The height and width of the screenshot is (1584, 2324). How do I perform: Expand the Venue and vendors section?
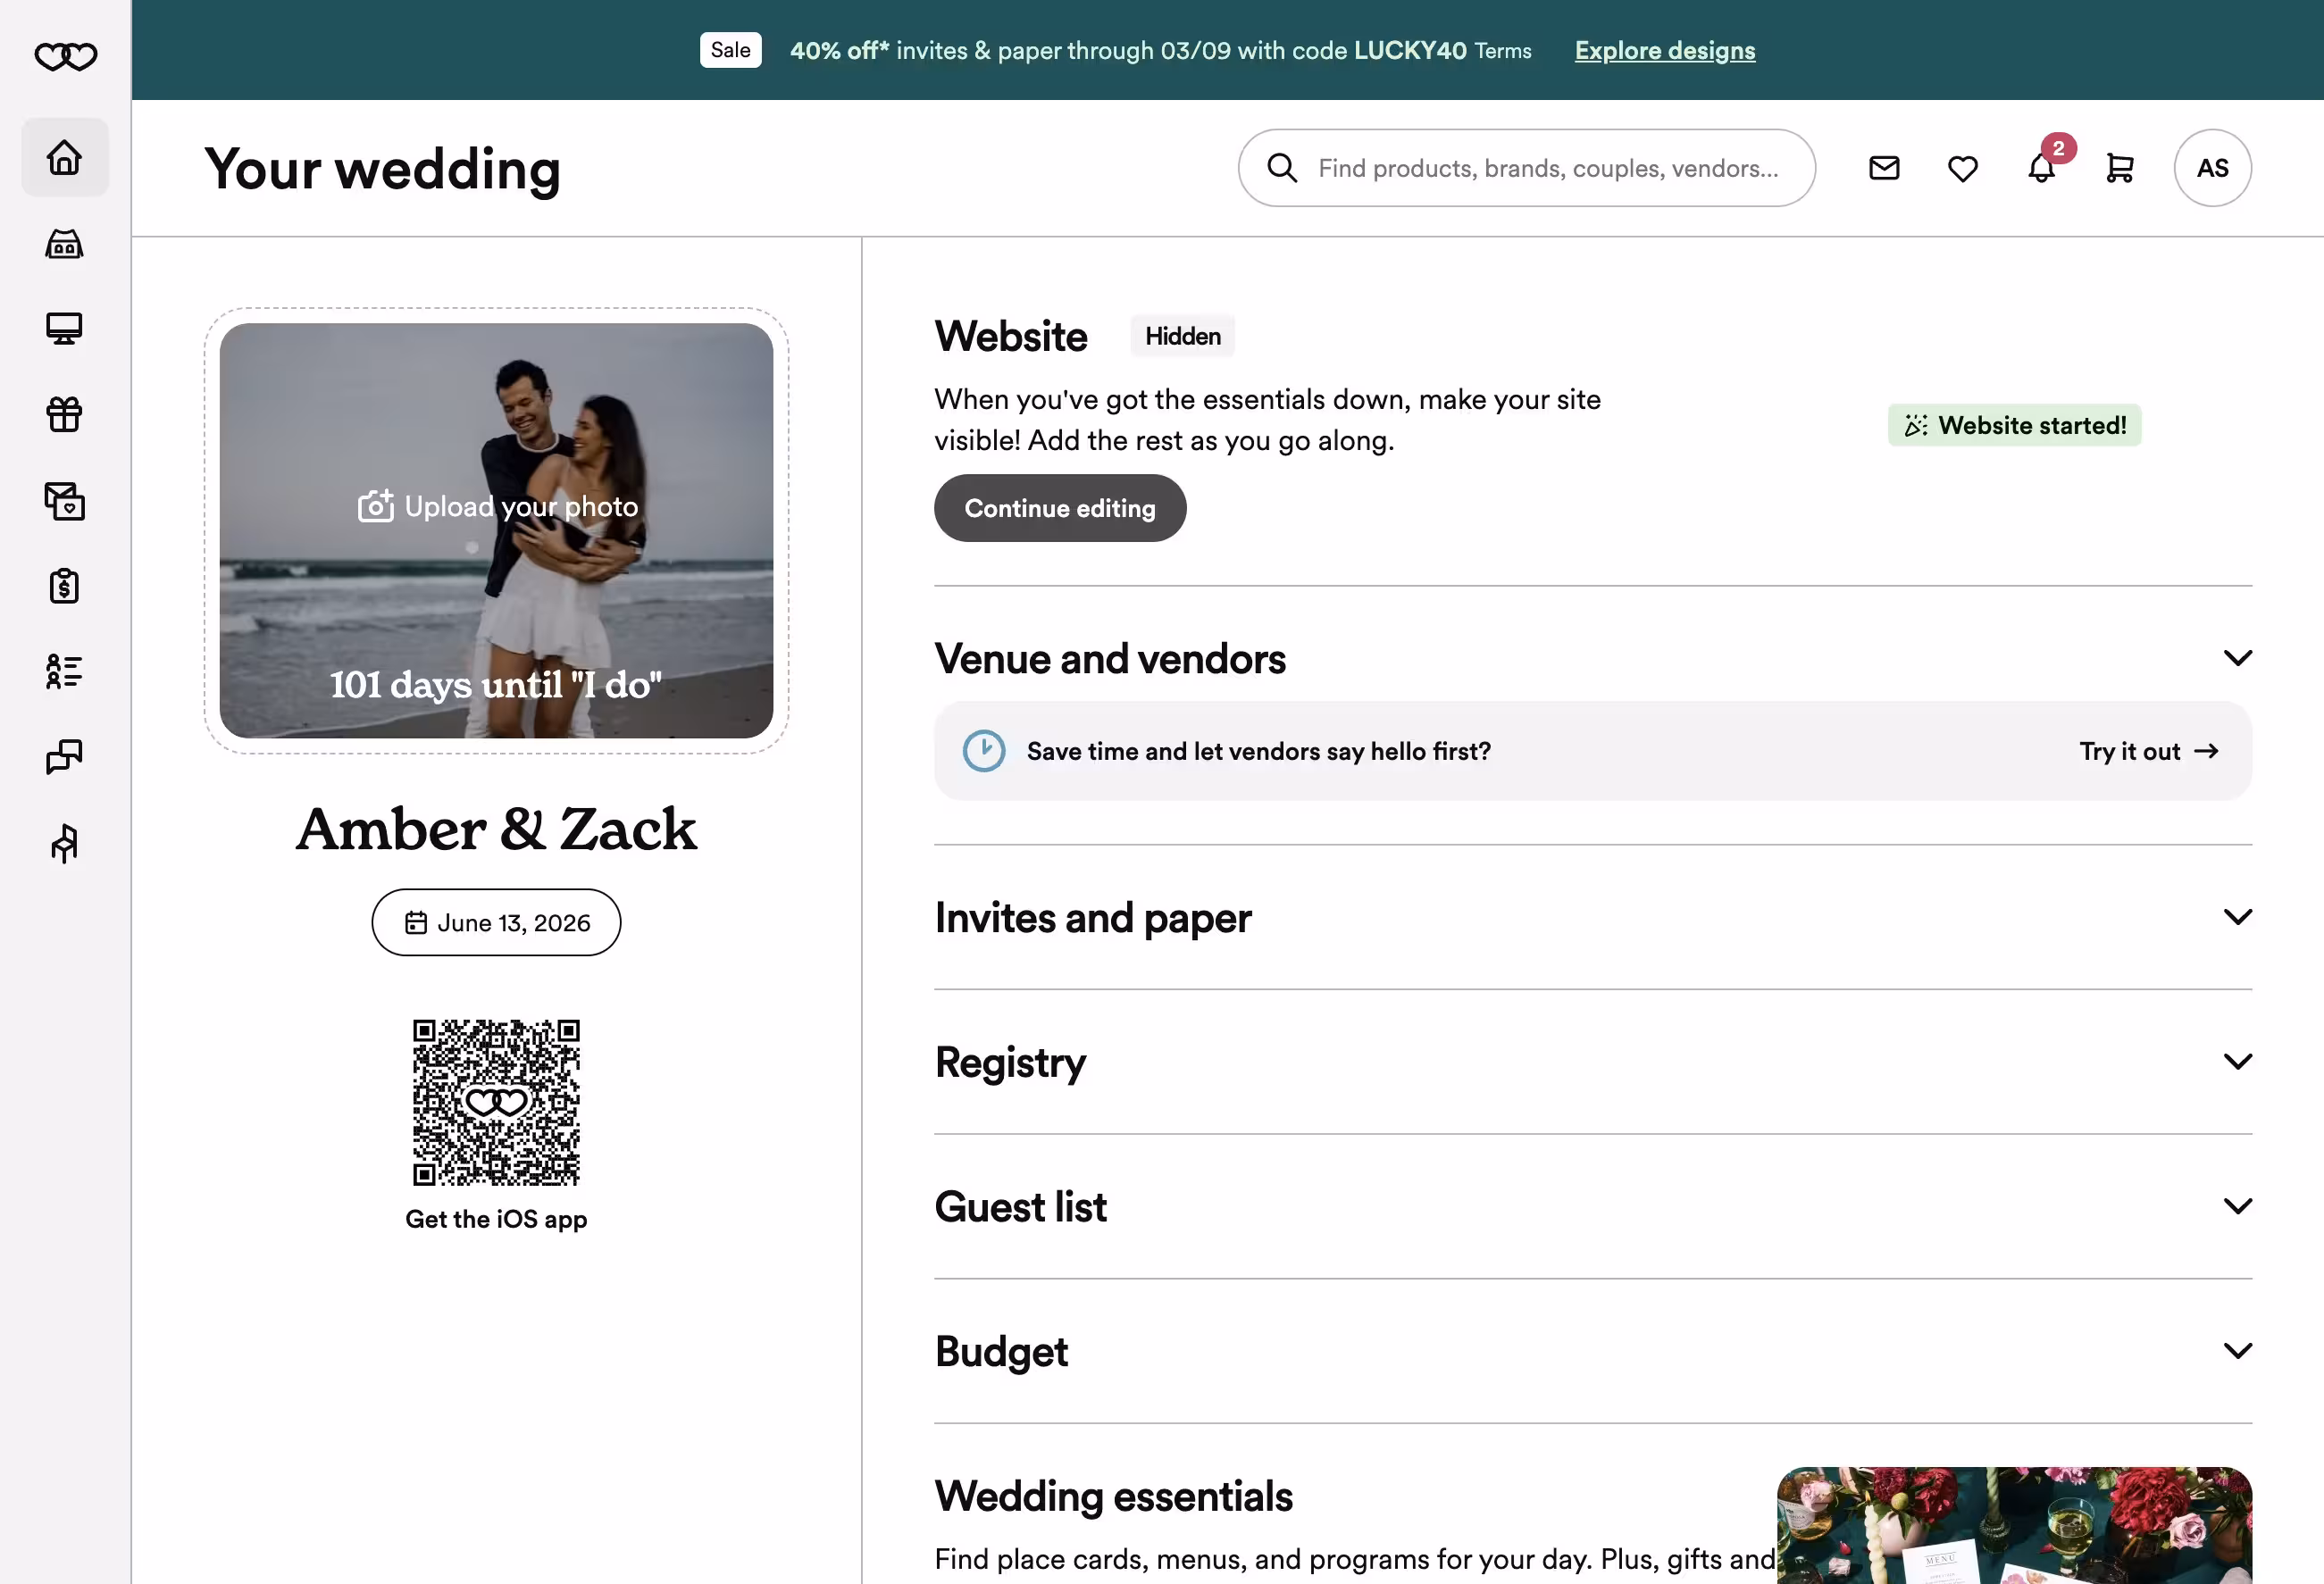2237,657
